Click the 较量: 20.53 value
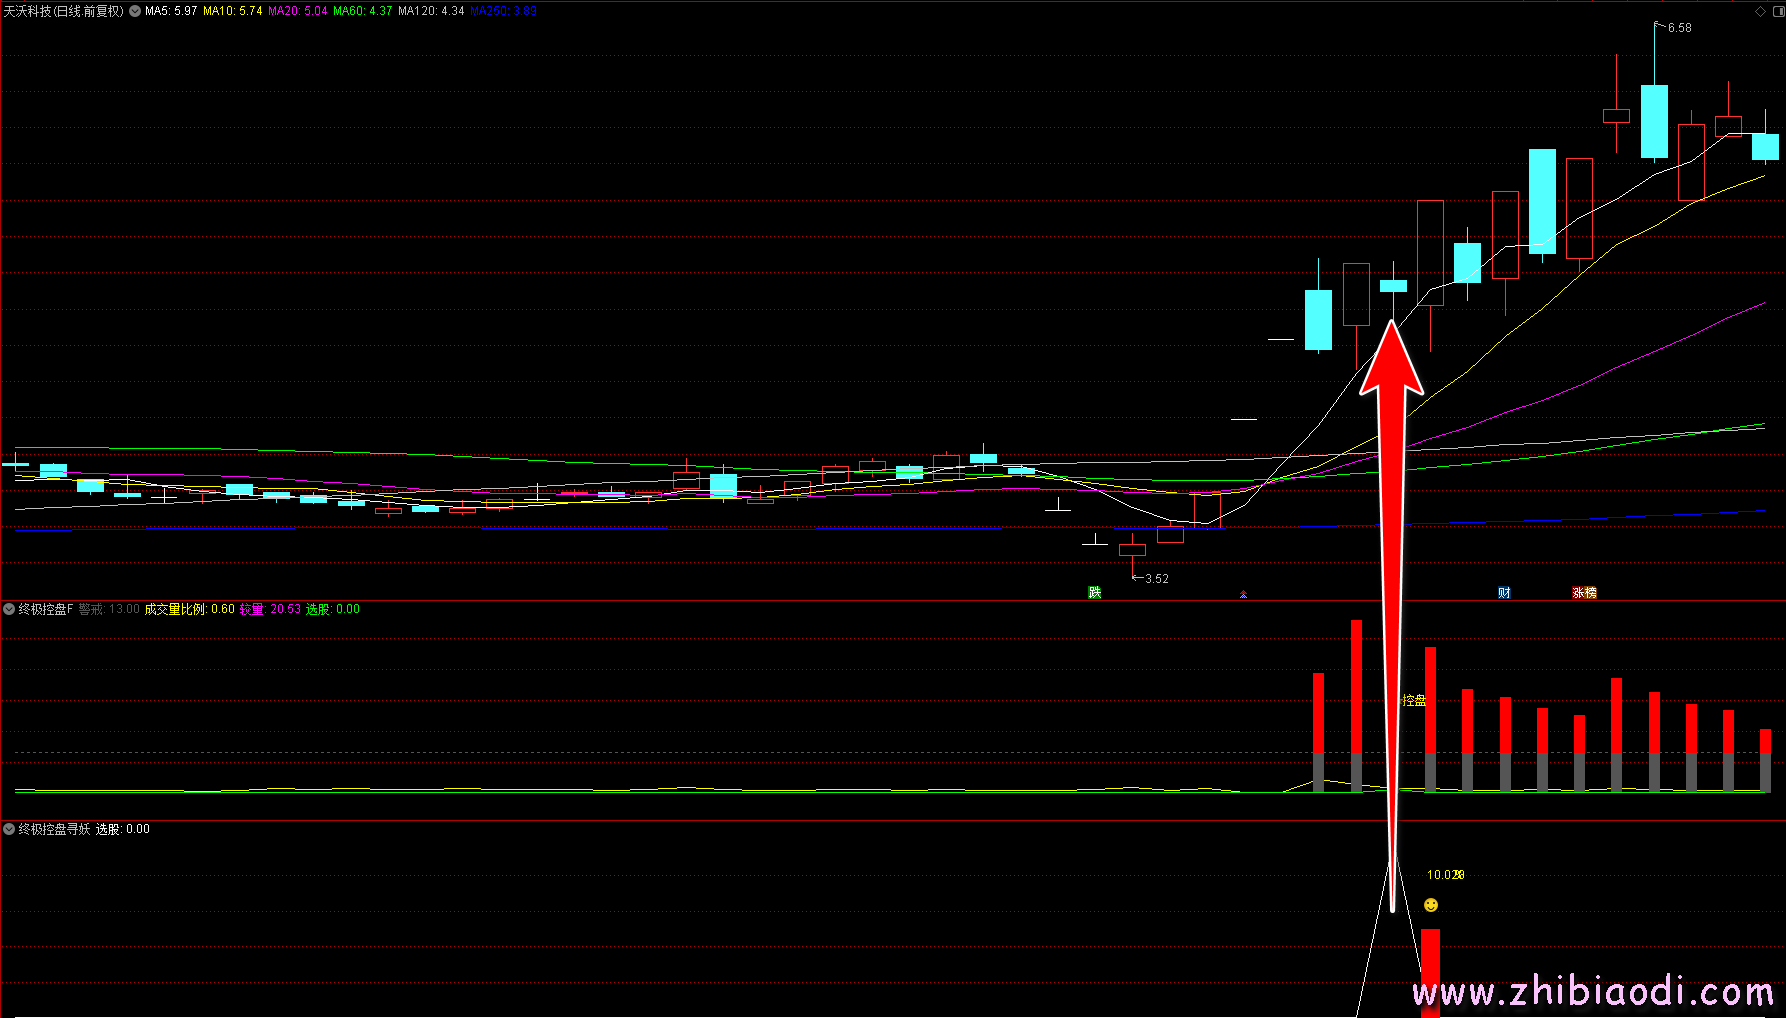This screenshot has height=1018, width=1786. click(x=270, y=609)
